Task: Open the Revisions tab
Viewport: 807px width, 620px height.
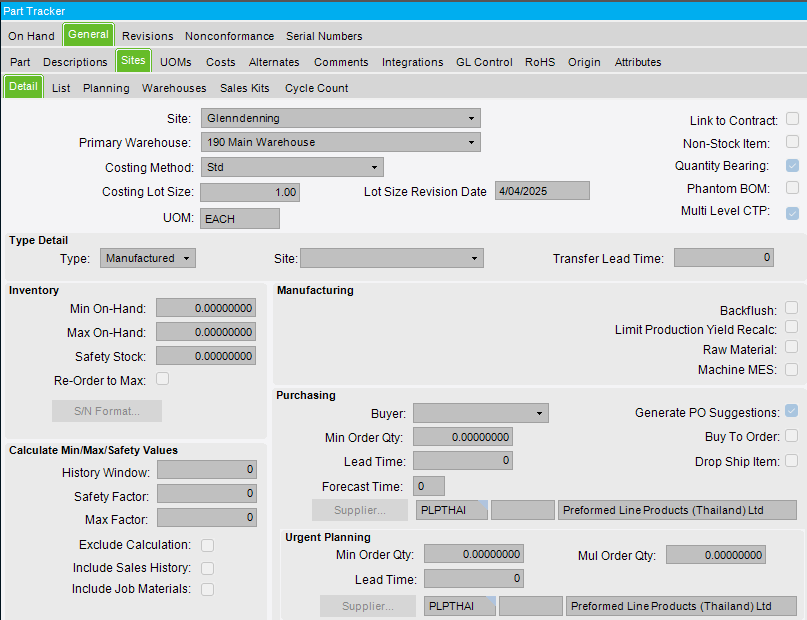Action: tap(148, 36)
